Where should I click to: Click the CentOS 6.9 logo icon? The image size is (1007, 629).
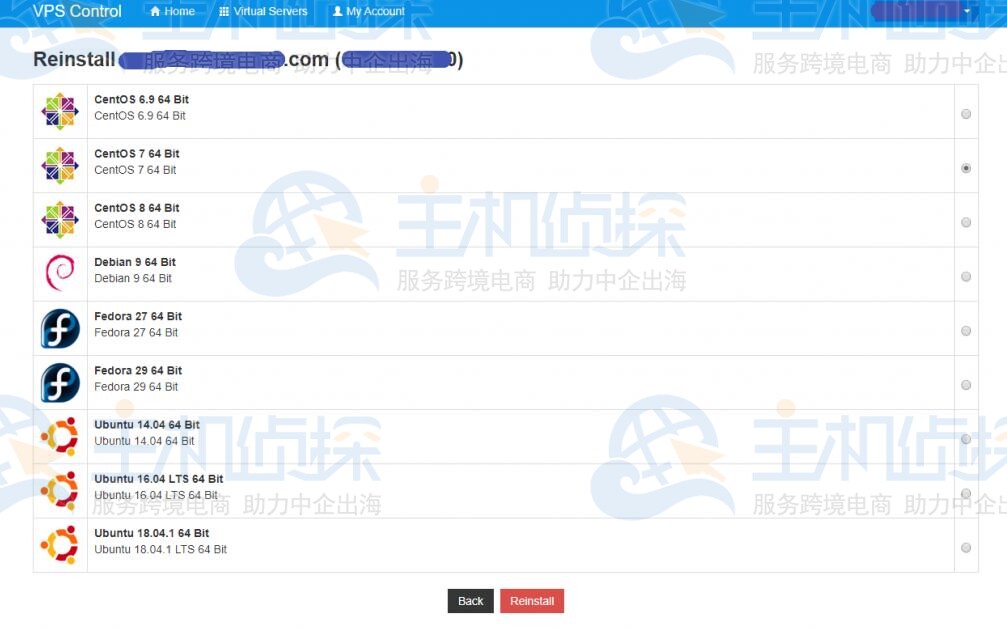[x=60, y=111]
